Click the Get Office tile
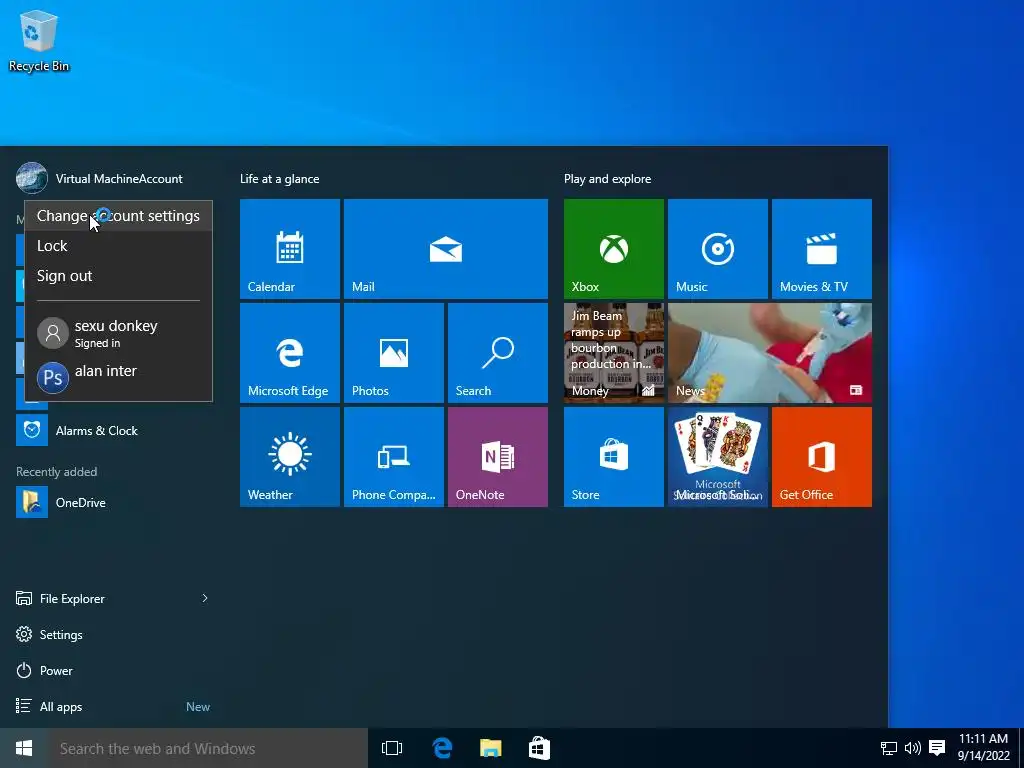 coord(822,456)
